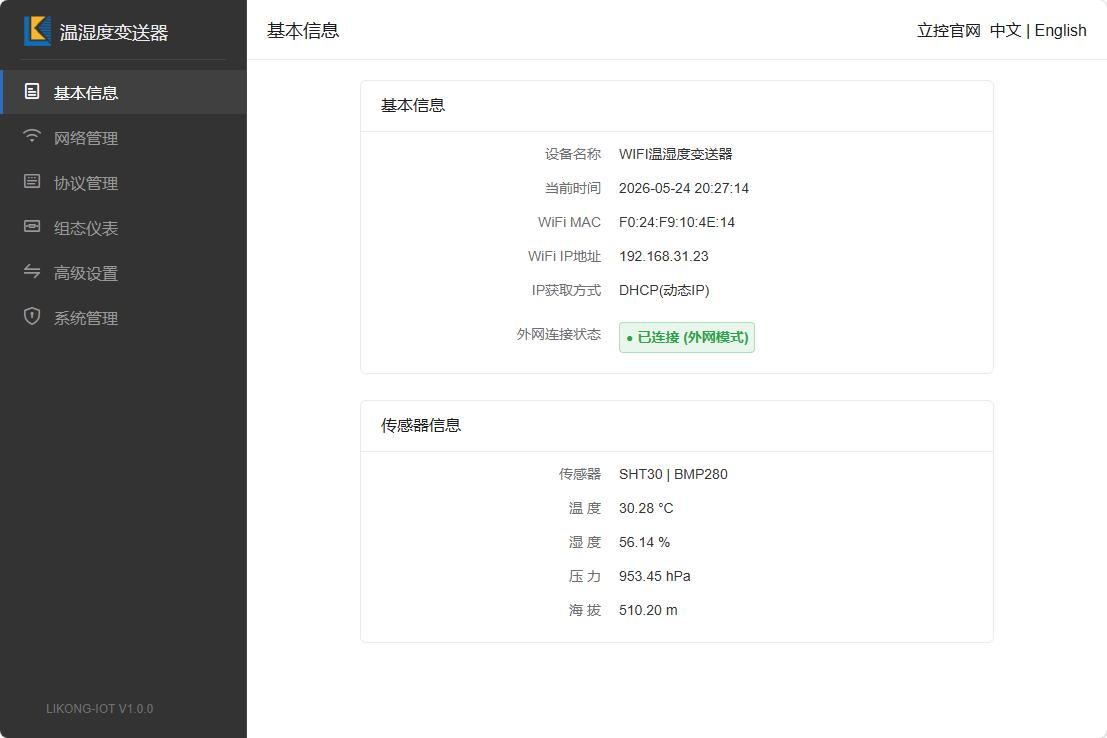Click the pressure reading 953.45 hPa
1107x738 pixels.
(654, 576)
